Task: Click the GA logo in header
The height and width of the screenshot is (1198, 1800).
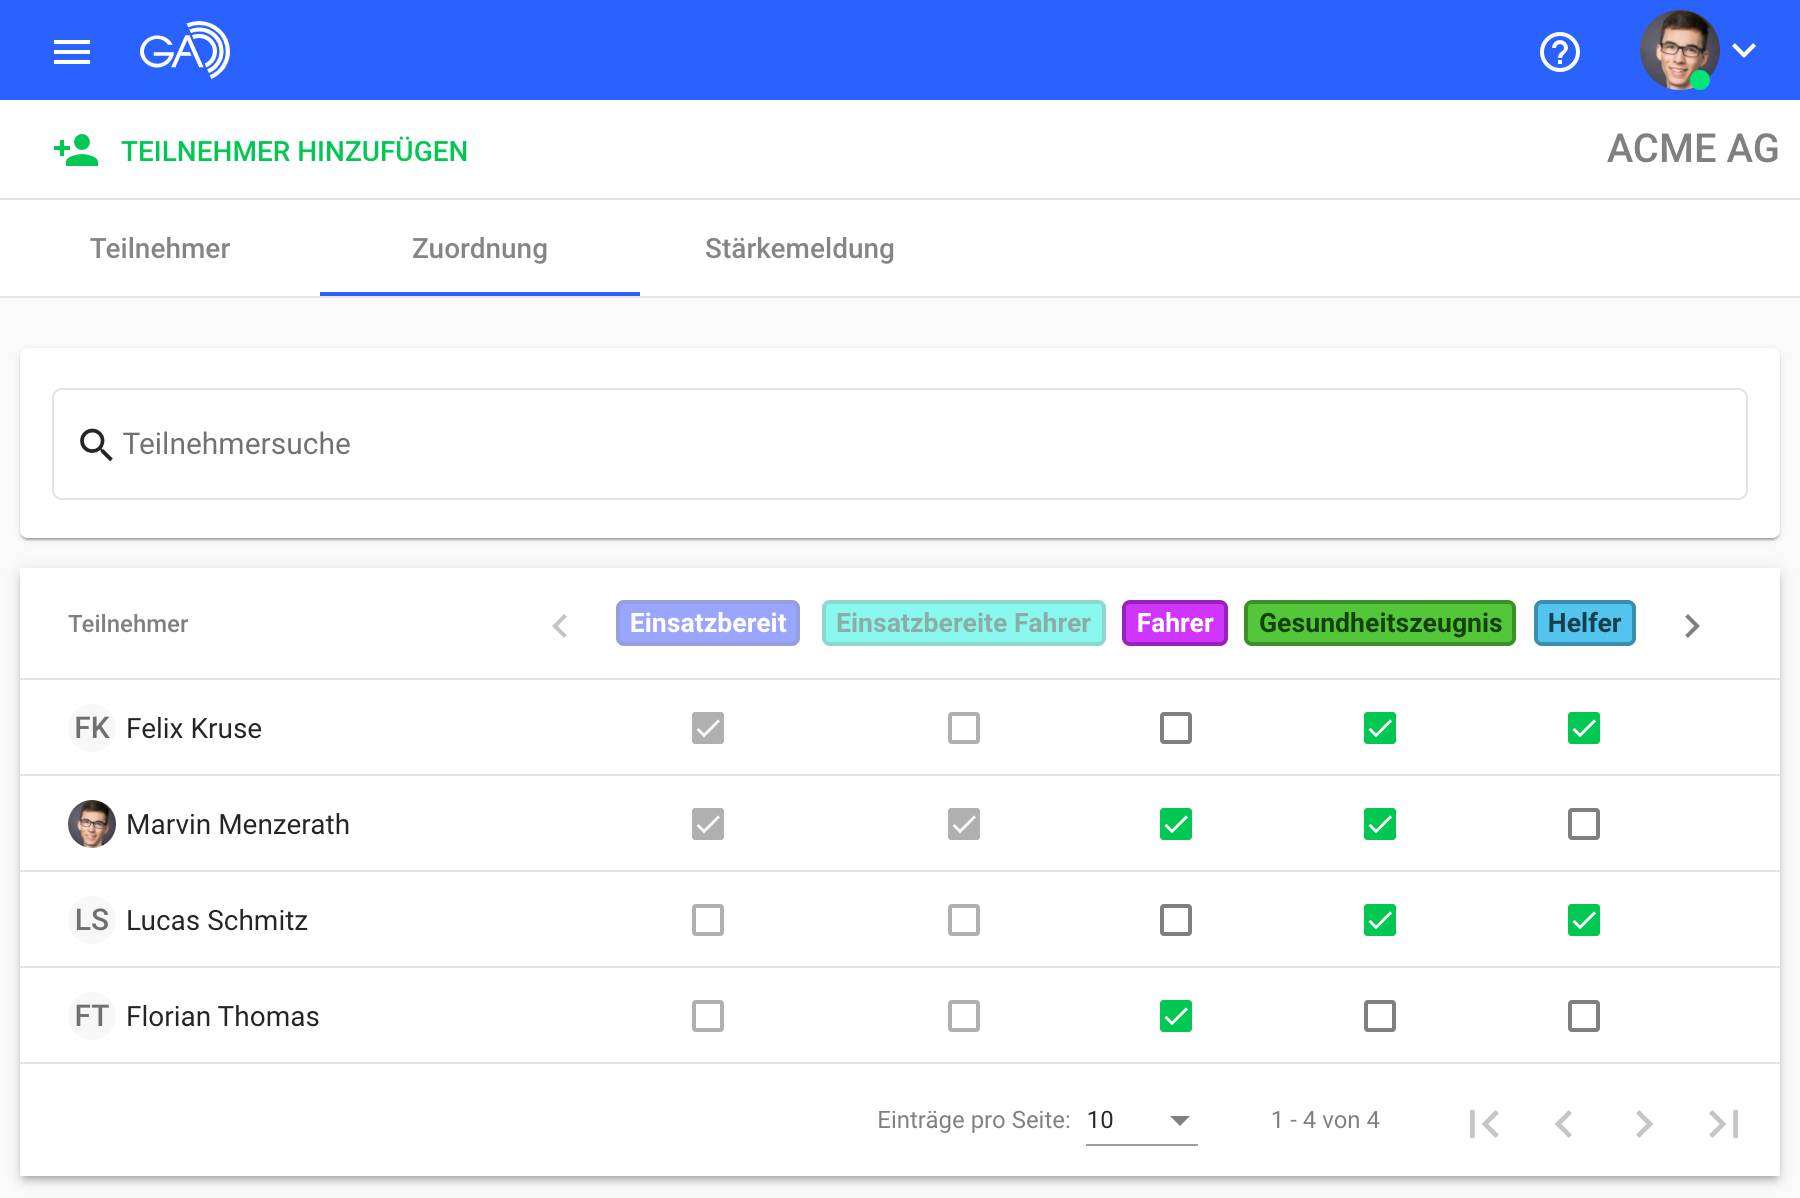Action: 185,50
